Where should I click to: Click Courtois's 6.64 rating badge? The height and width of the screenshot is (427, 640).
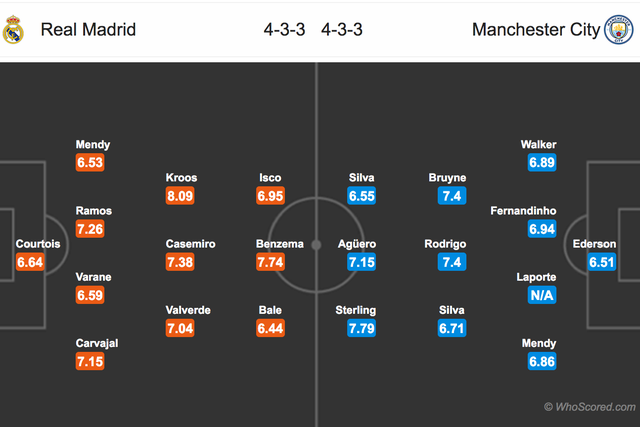[31, 262]
